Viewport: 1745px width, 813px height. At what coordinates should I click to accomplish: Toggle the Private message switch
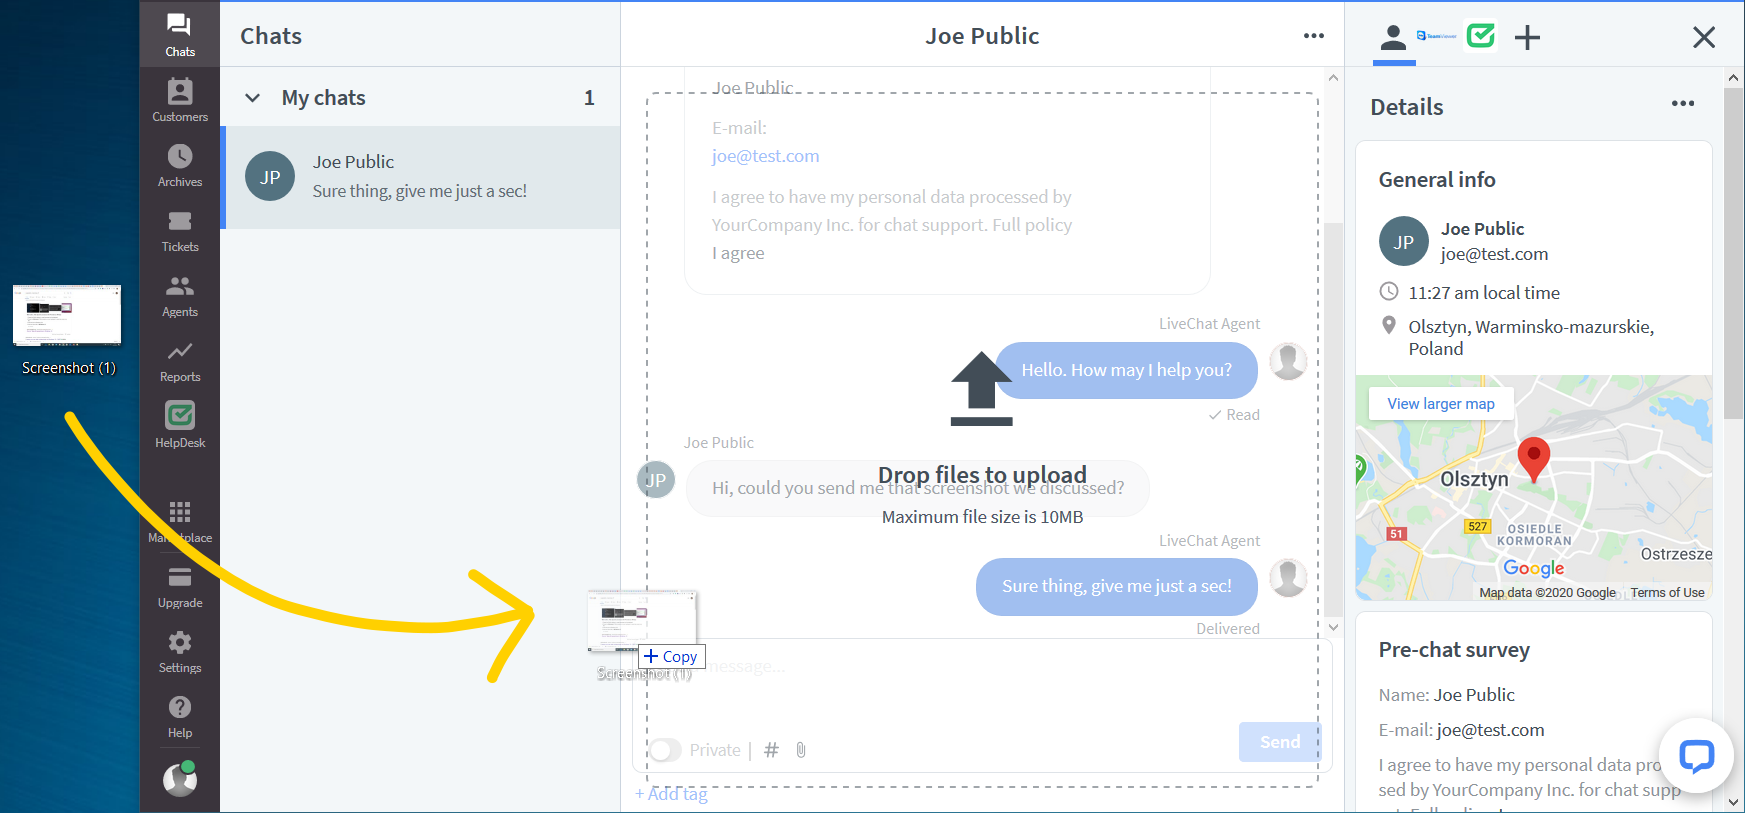click(665, 750)
